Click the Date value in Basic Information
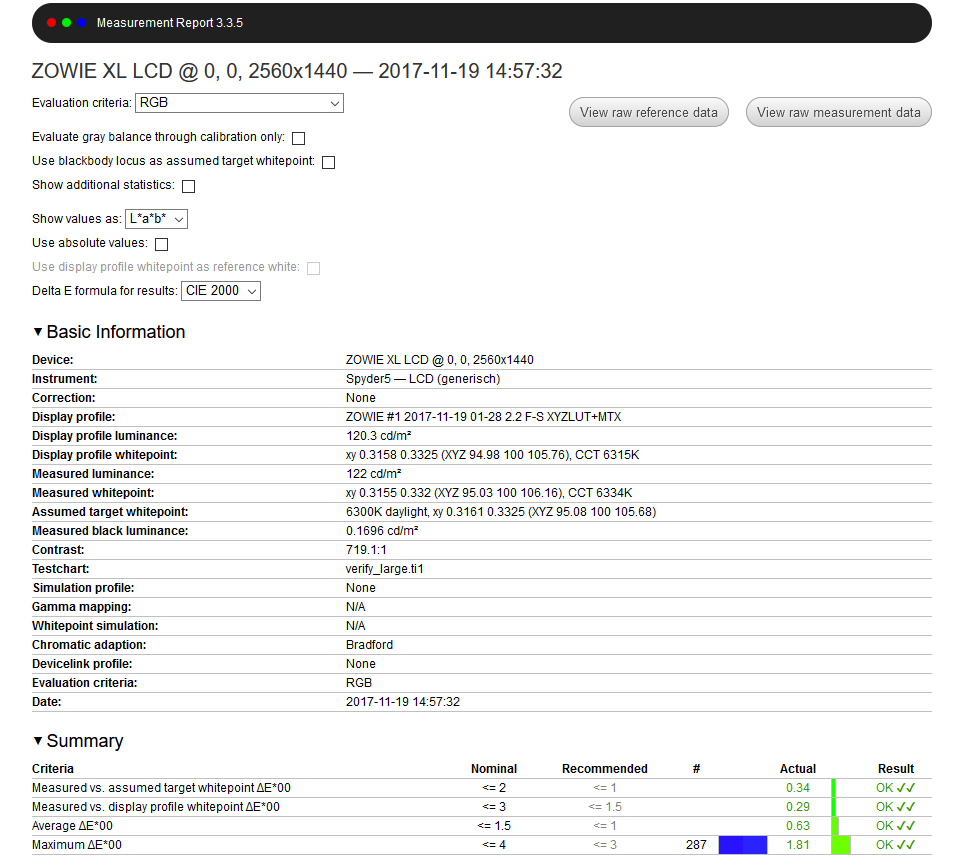Image resolution: width=973 pixels, height=867 pixels. coord(403,702)
